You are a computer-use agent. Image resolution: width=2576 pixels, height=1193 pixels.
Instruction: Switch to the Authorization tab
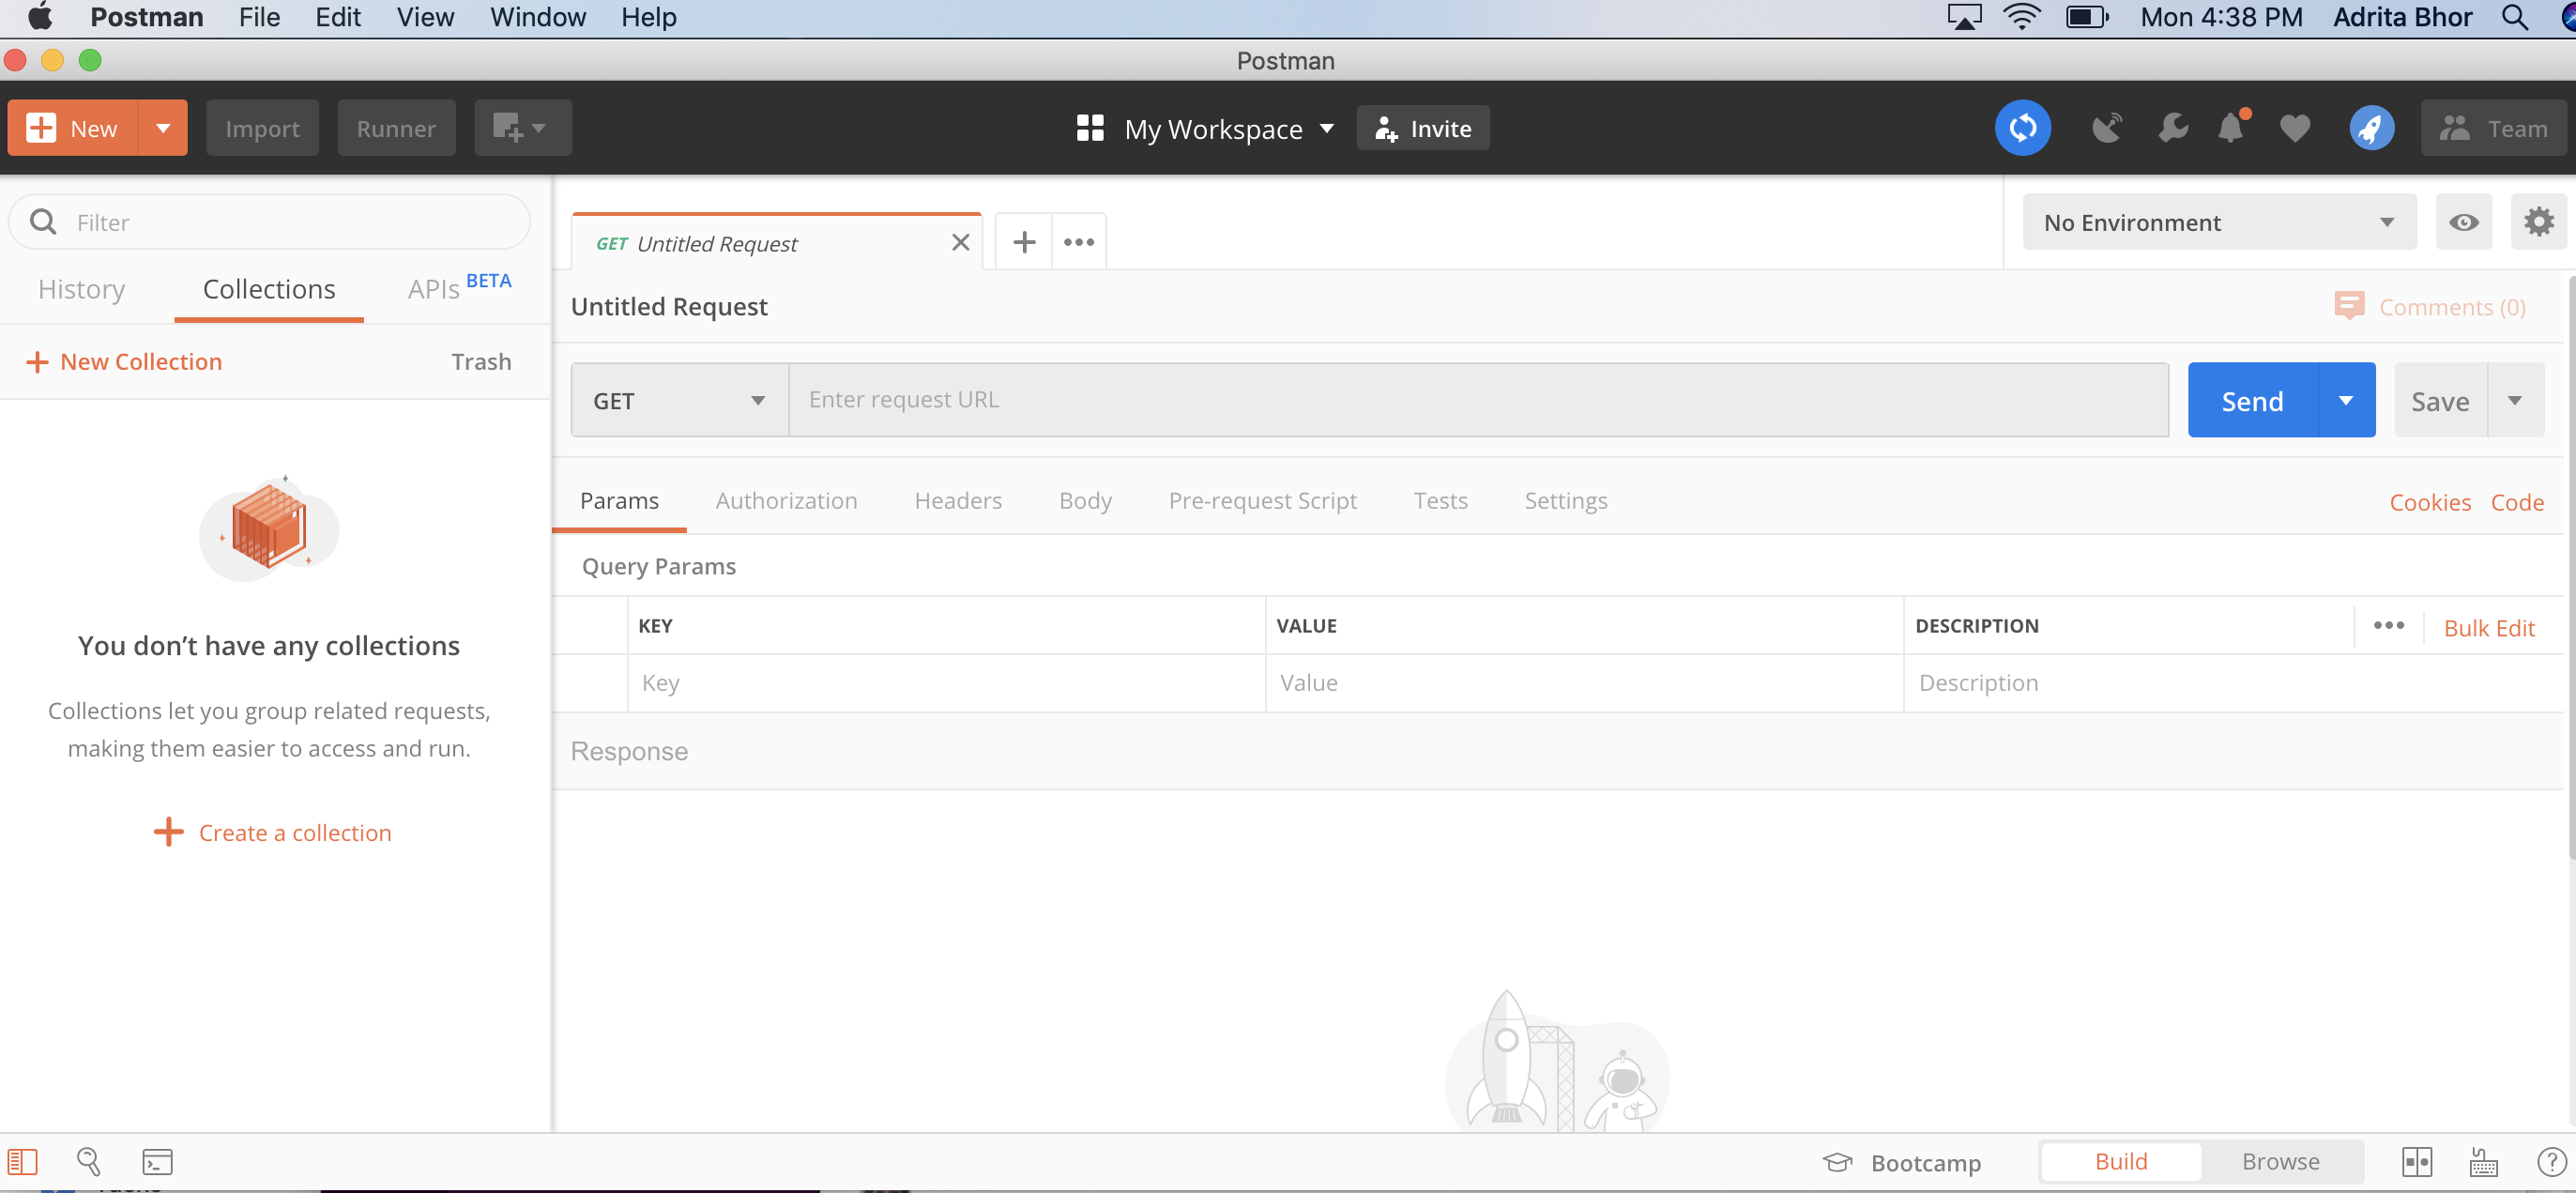click(786, 500)
